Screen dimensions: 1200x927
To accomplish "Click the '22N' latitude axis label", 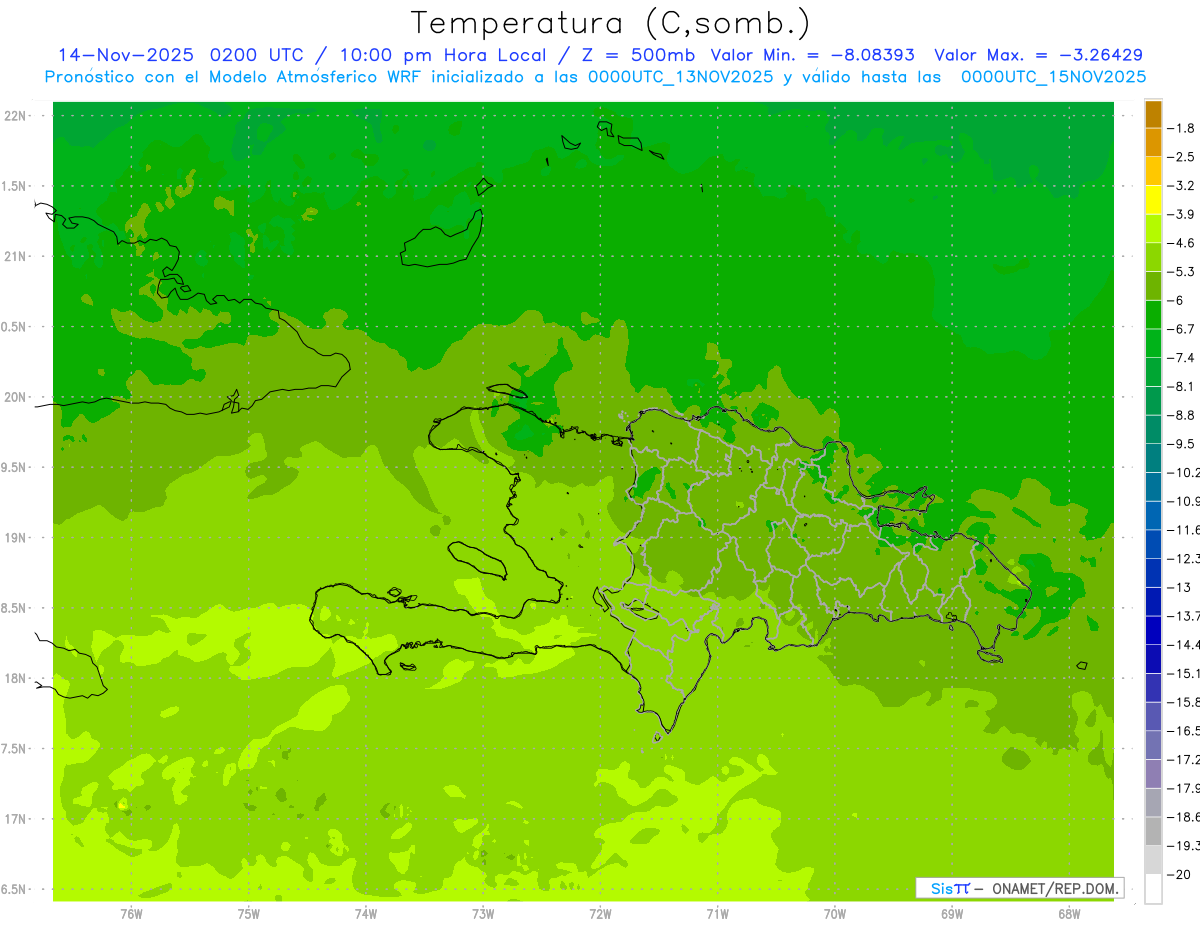I will coord(16,116).
